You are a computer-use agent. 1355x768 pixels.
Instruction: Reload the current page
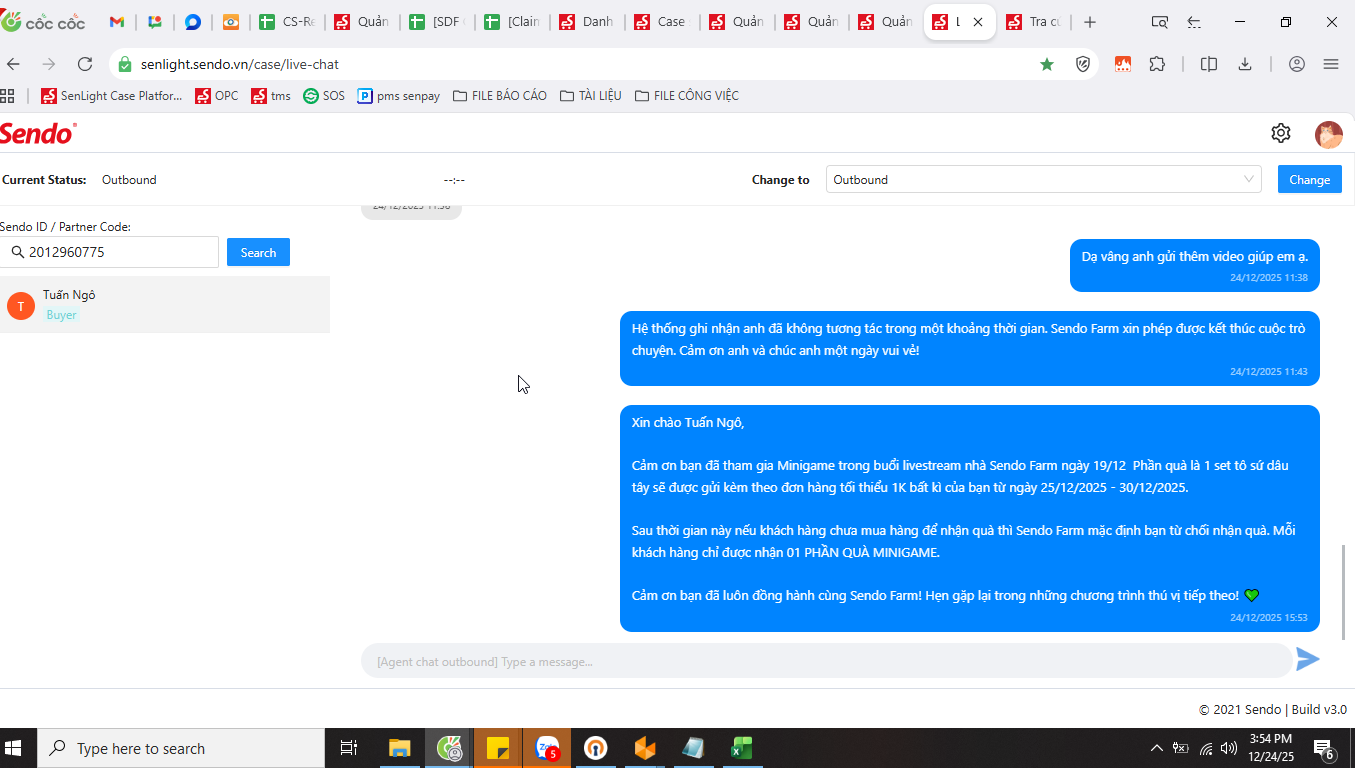(85, 64)
